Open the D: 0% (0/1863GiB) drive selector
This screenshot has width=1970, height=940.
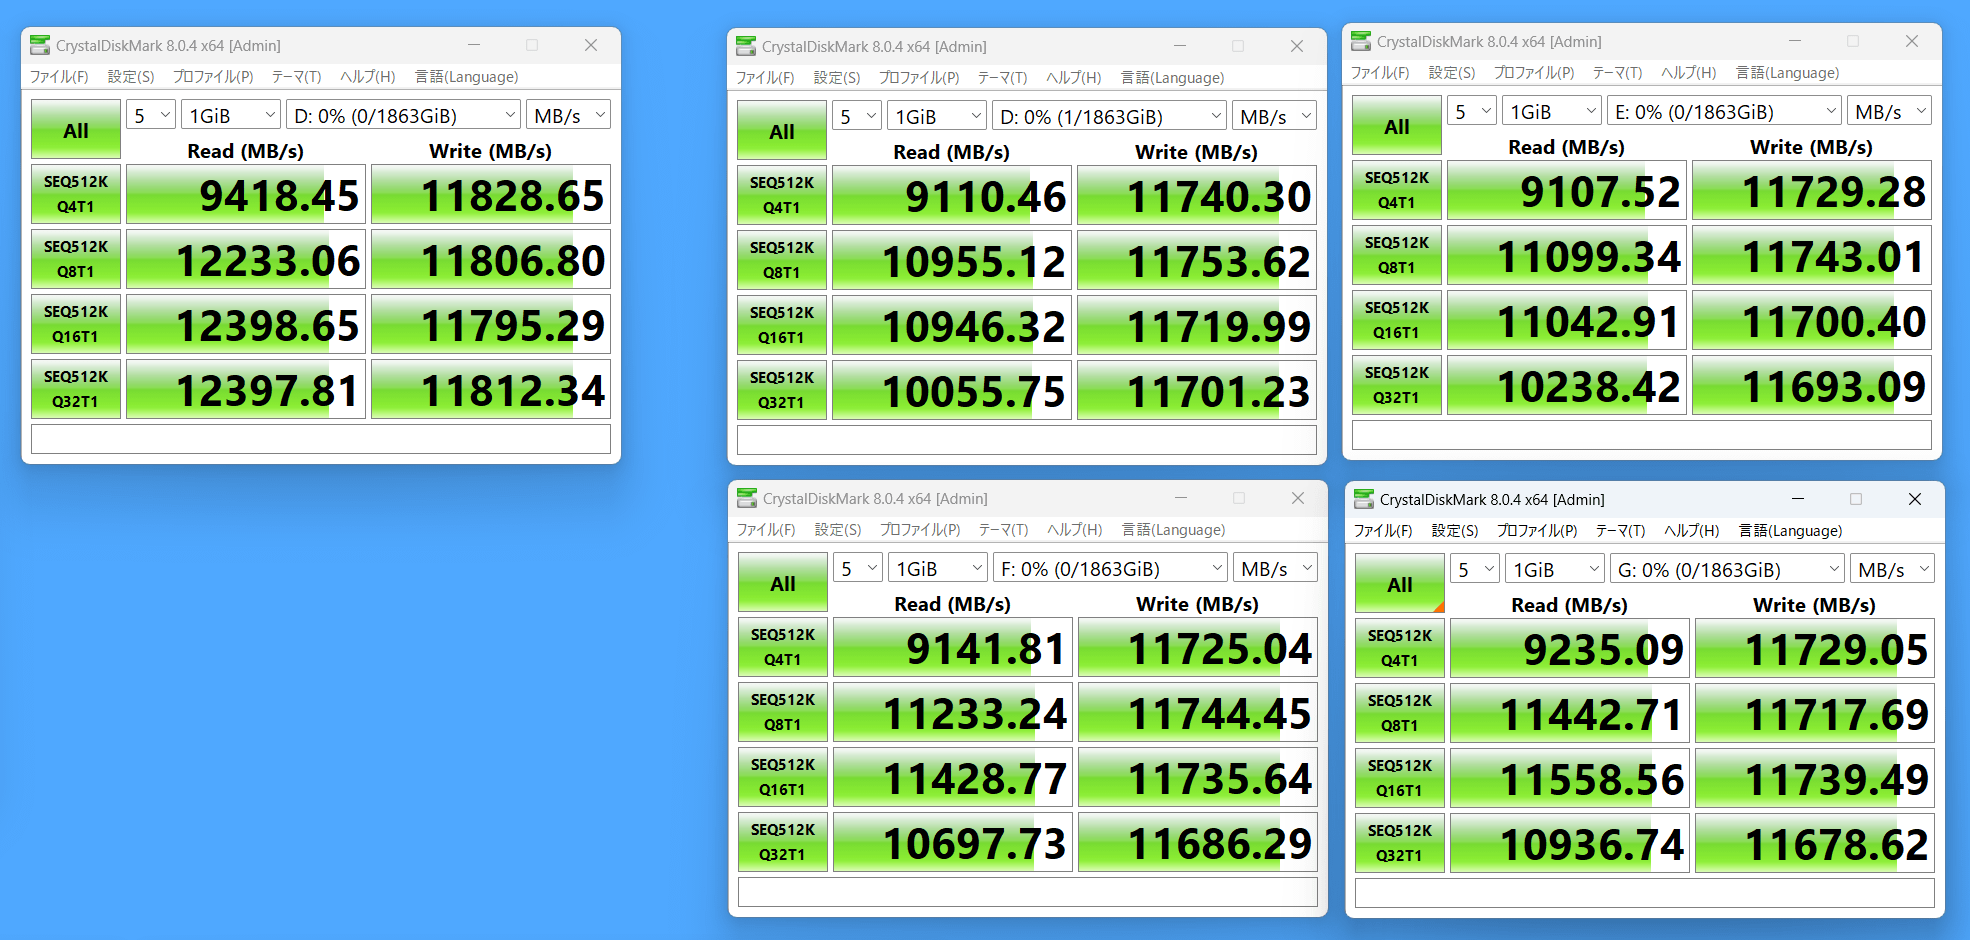point(403,115)
